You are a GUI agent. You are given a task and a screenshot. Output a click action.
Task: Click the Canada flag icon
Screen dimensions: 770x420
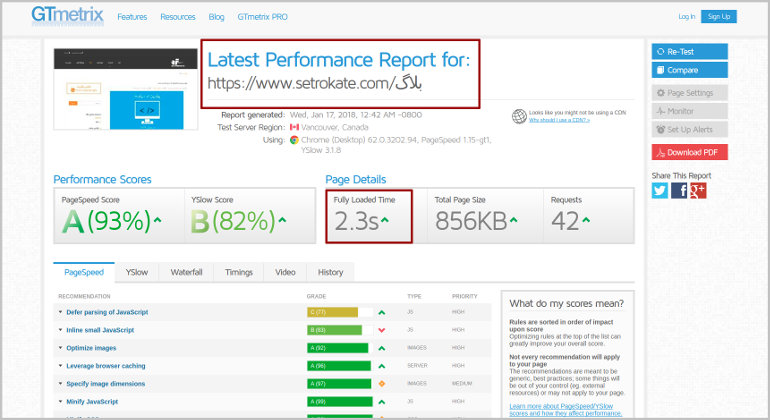(294, 127)
